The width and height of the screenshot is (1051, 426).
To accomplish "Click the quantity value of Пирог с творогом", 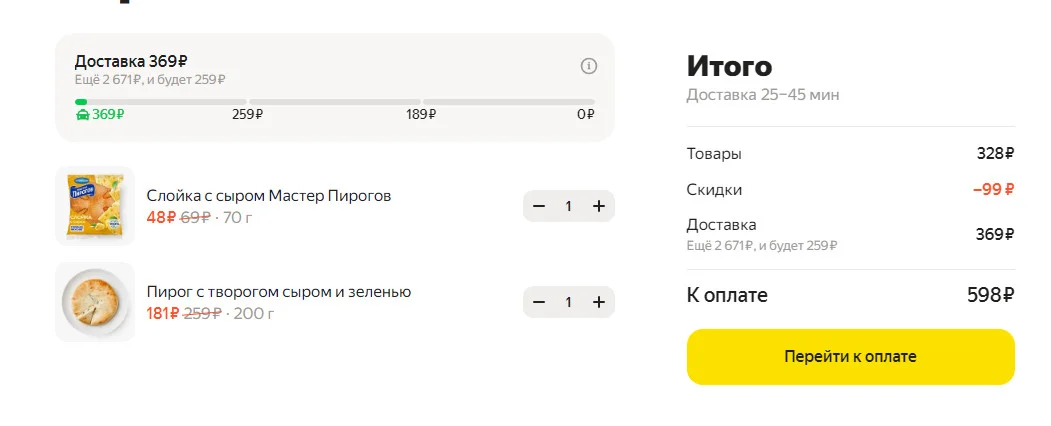I will [x=568, y=302].
